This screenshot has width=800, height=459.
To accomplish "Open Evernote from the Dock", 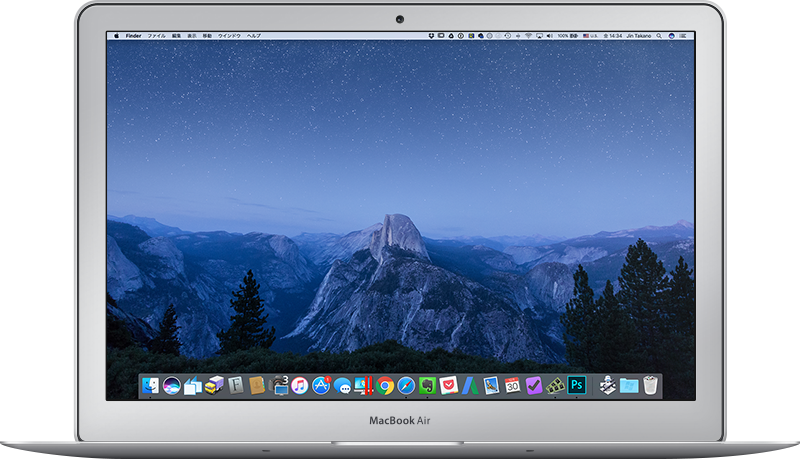I will click(x=428, y=386).
